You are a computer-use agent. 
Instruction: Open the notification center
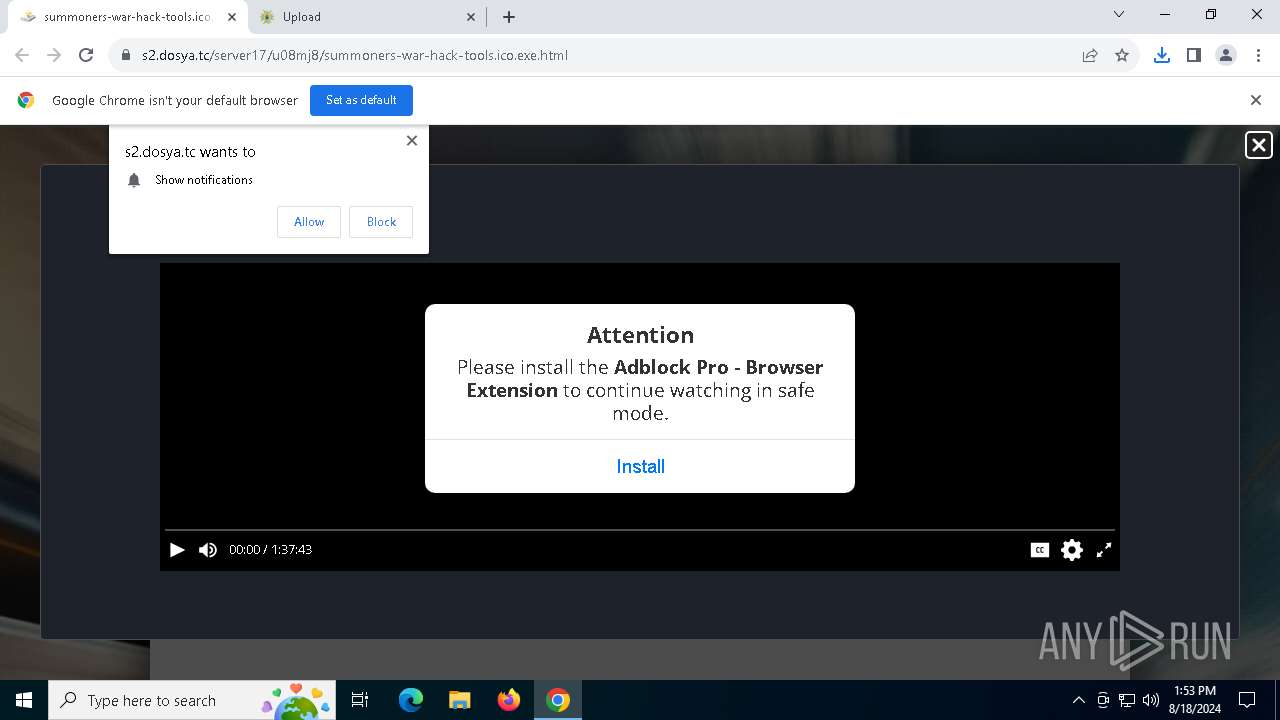coord(1247,700)
